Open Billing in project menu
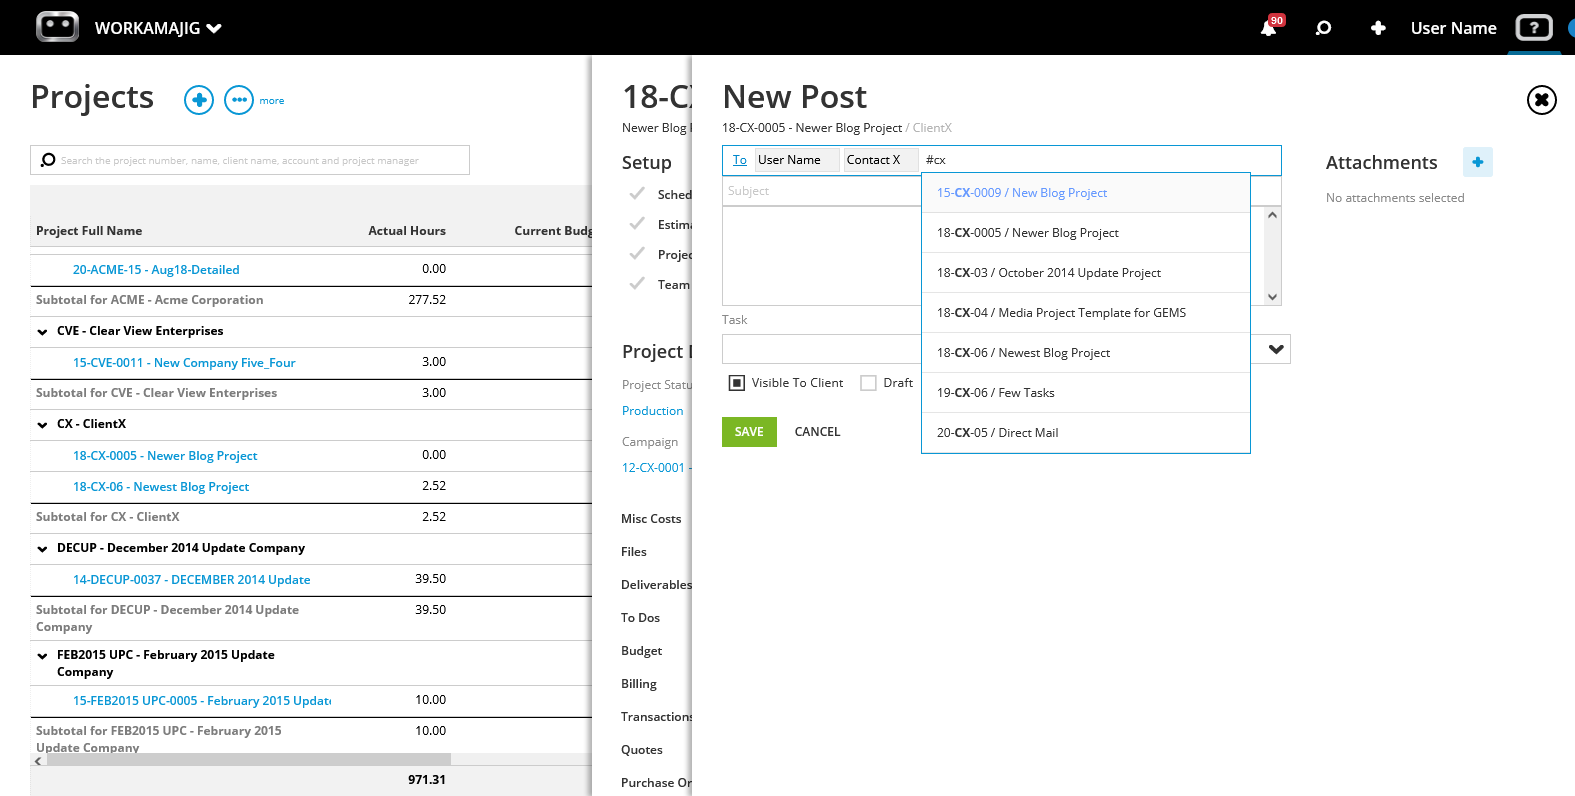The height and width of the screenshot is (796, 1575). pyautogui.click(x=639, y=684)
